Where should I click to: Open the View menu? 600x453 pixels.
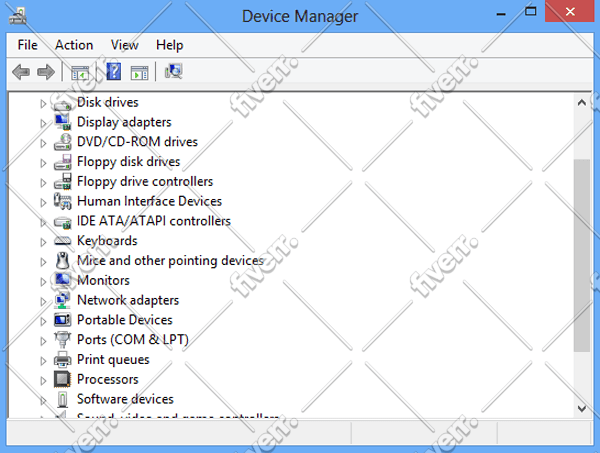(x=124, y=45)
